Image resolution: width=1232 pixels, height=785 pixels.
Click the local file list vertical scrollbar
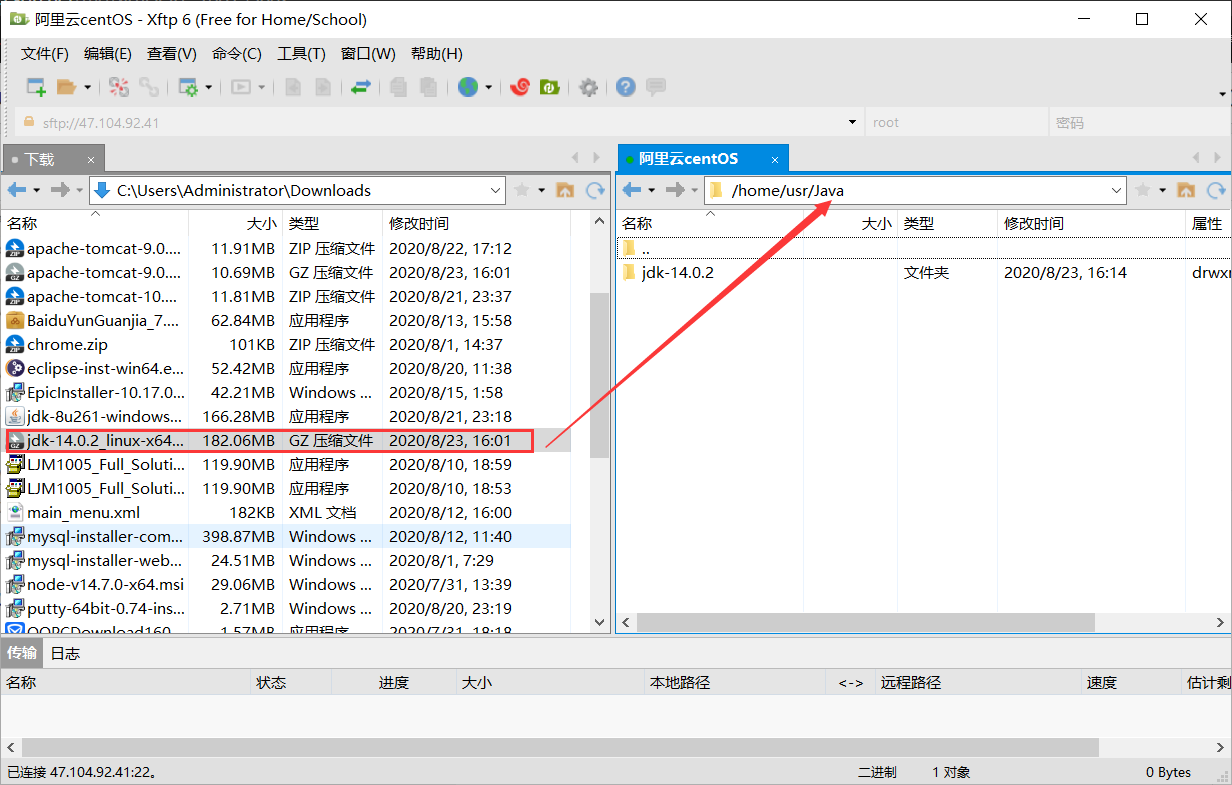[599, 375]
